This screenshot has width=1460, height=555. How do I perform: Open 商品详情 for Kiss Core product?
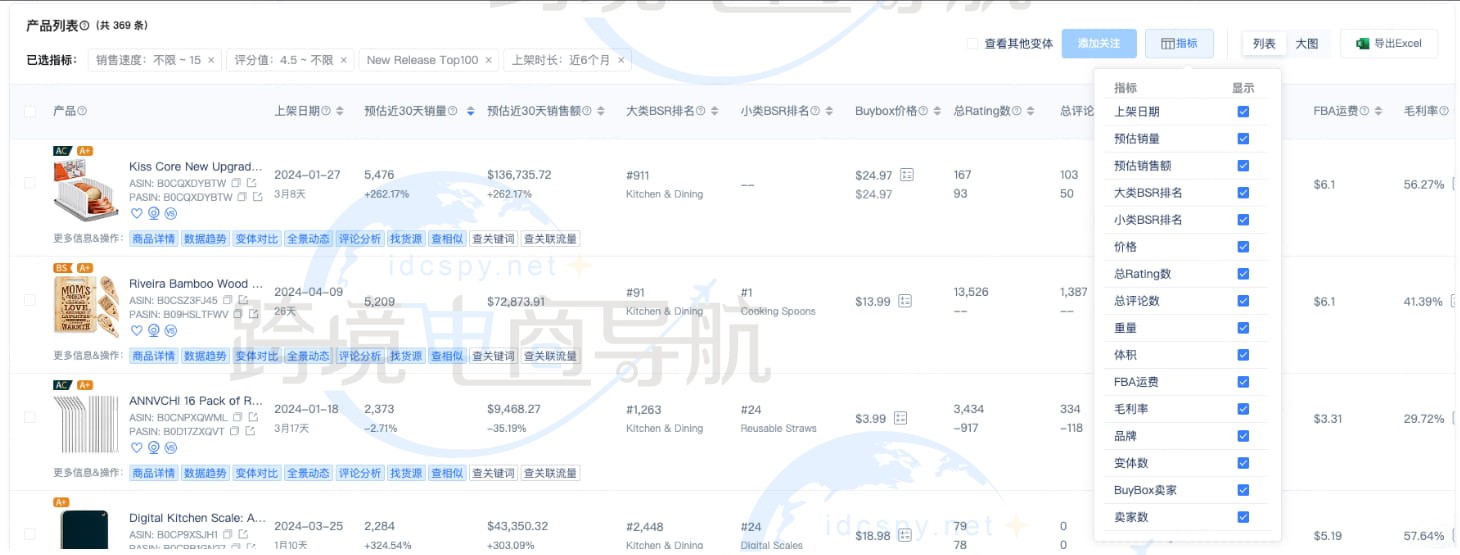tap(154, 239)
